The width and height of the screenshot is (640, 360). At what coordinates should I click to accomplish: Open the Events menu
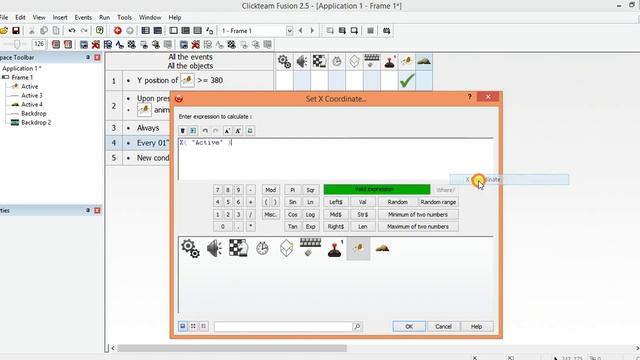[x=83, y=18]
